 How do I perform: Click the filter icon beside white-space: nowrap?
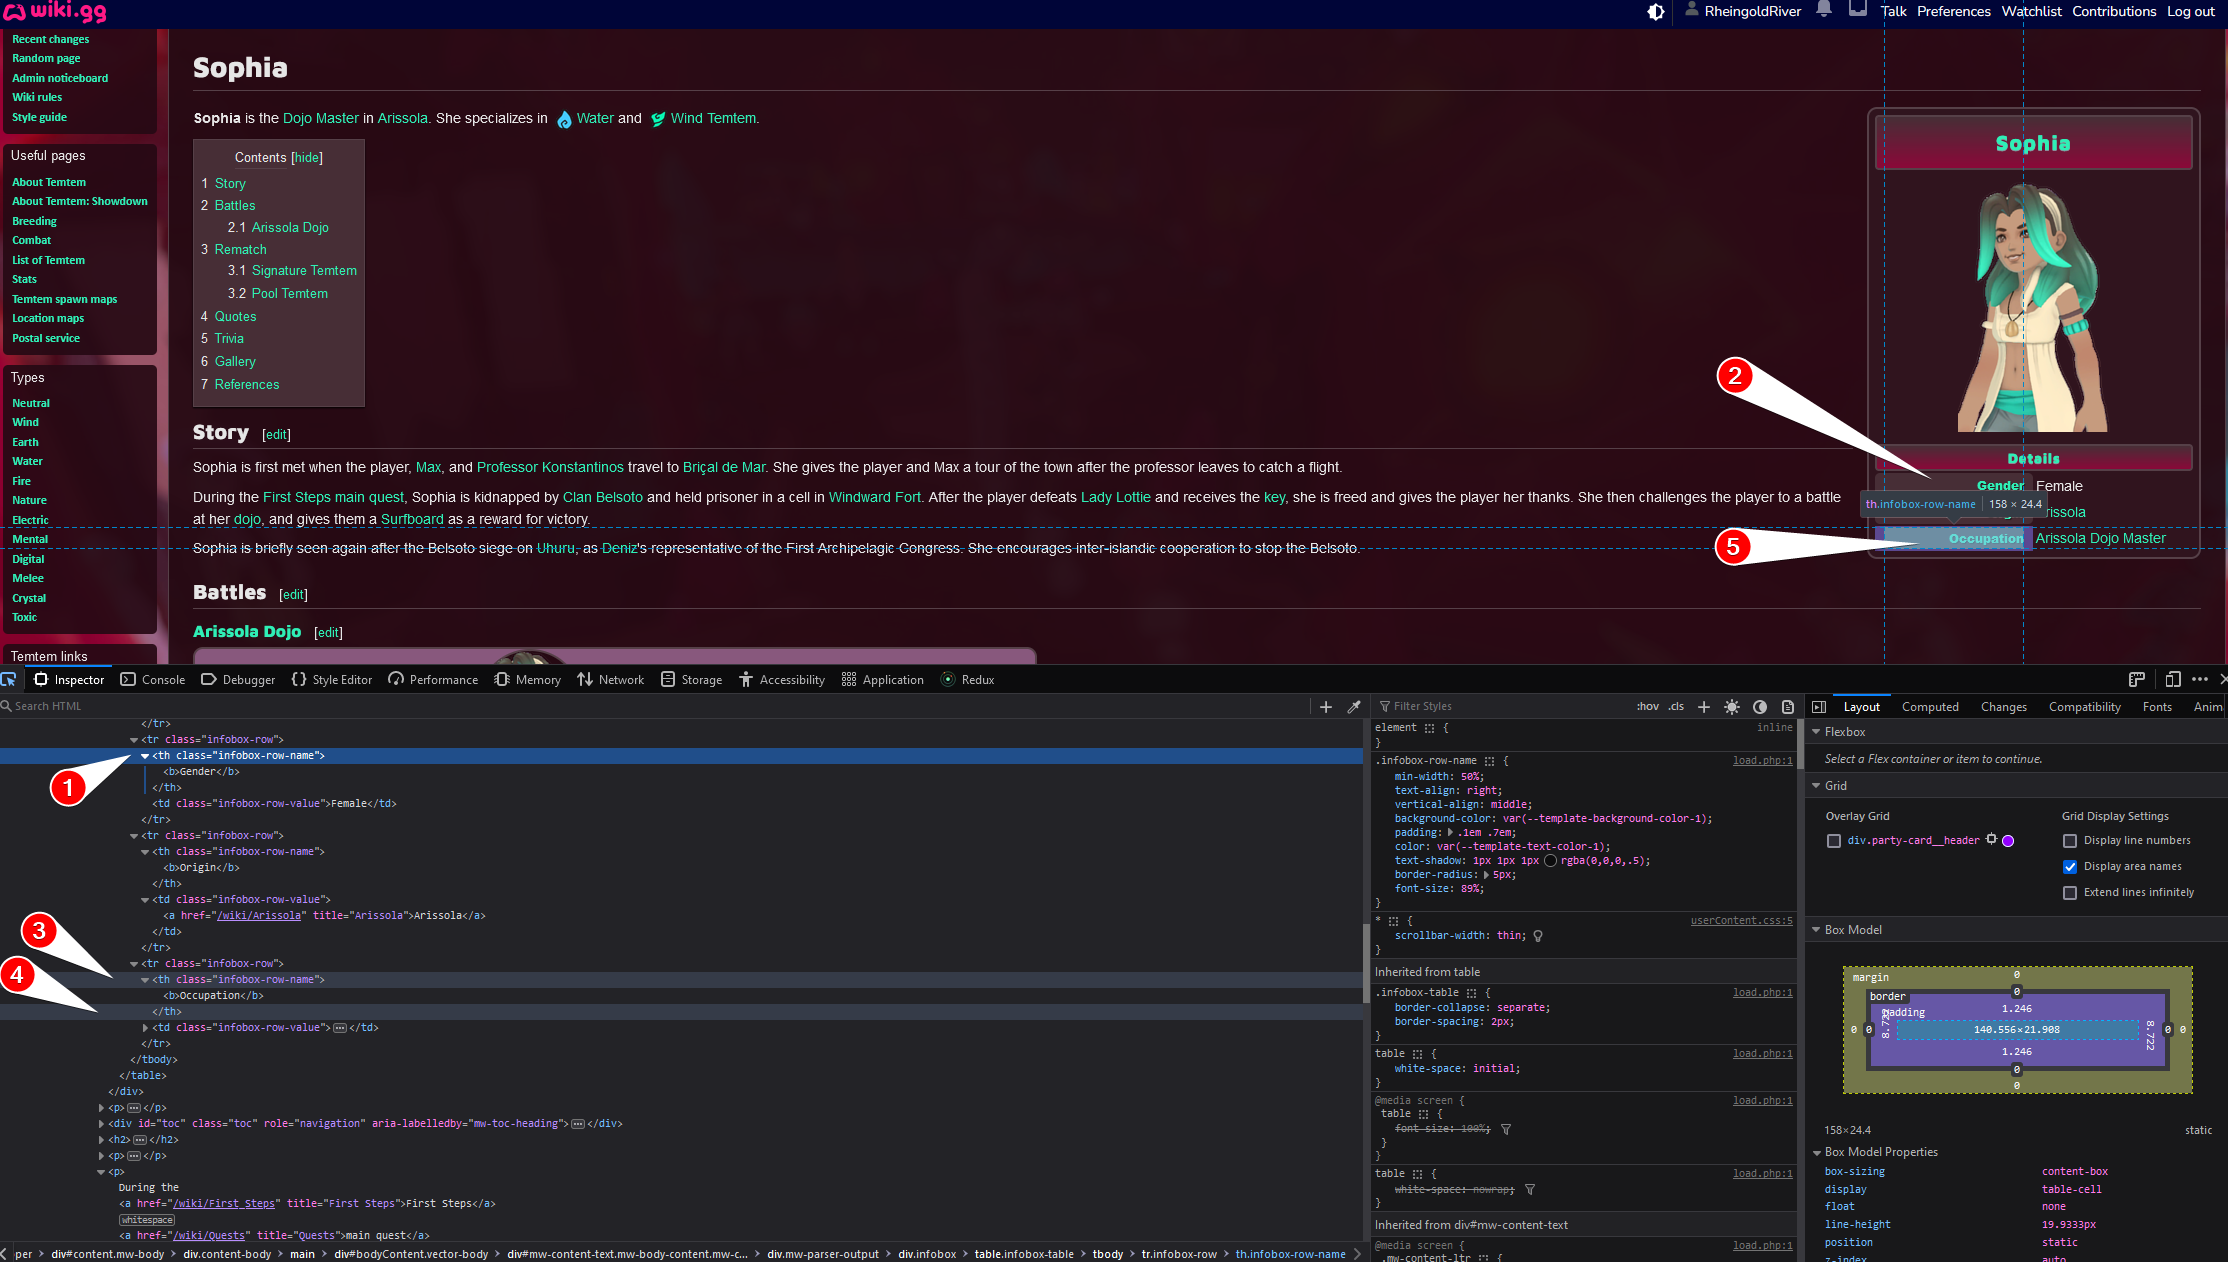pyautogui.click(x=1530, y=1189)
